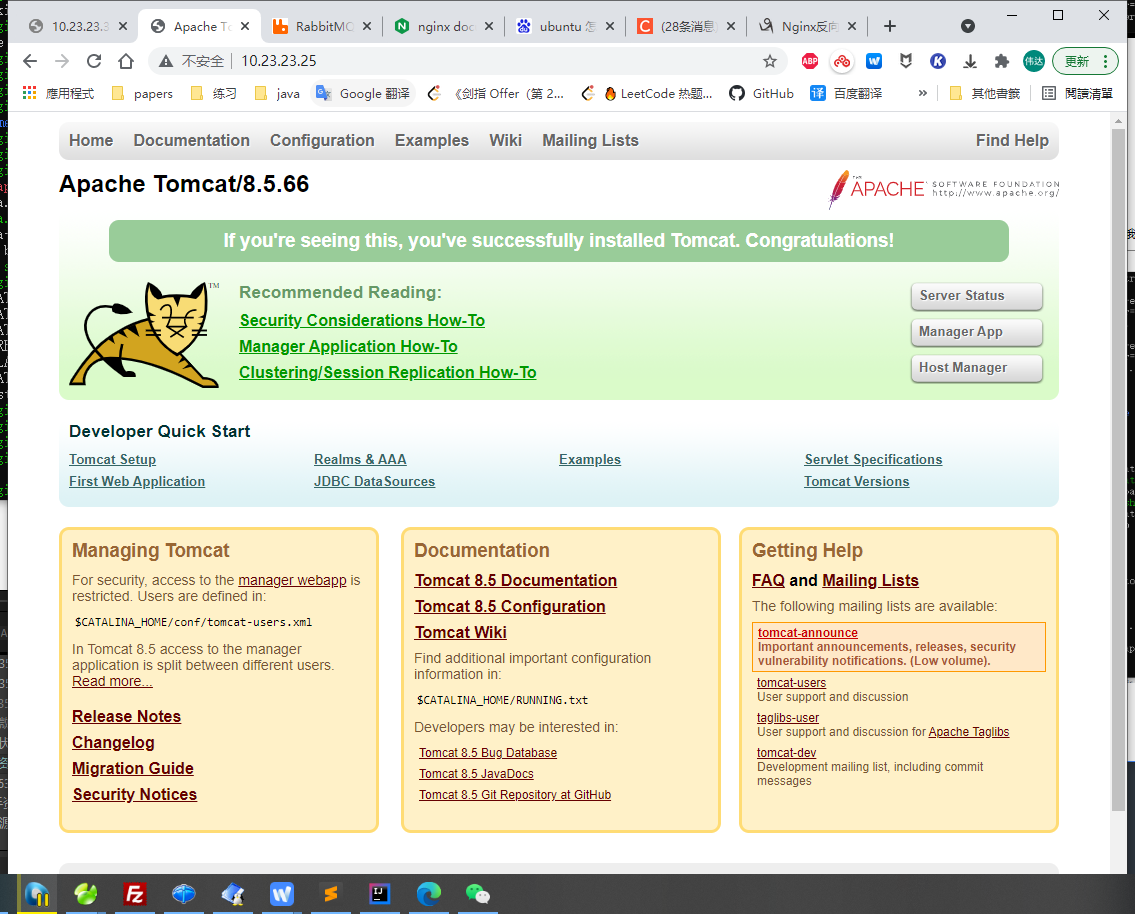Reload the Tomcat page

94,62
